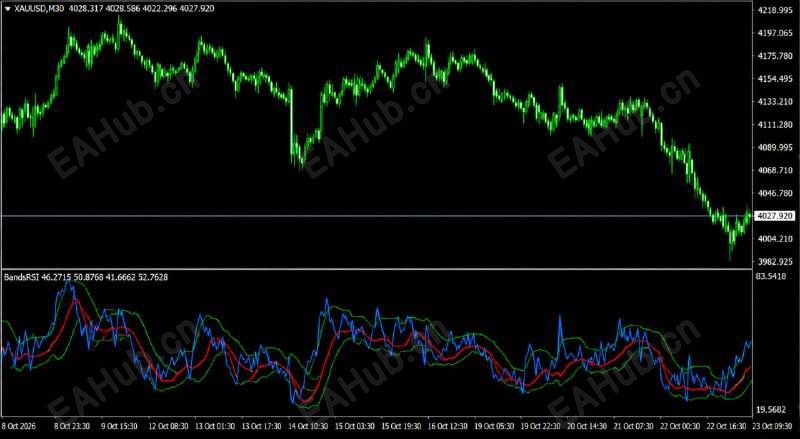Click the 20 Oct 14:30 time label
The height and width of the screenshot is (439, 800).
pyautogui.click(x=588, y=426)
